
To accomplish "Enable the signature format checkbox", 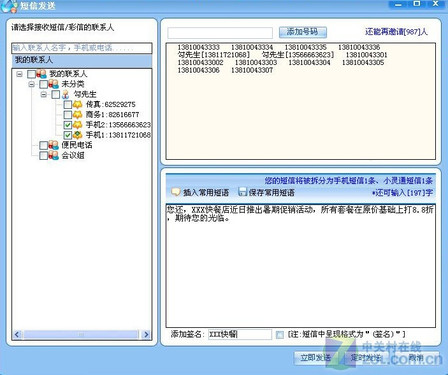I will [x=280, y=334].
